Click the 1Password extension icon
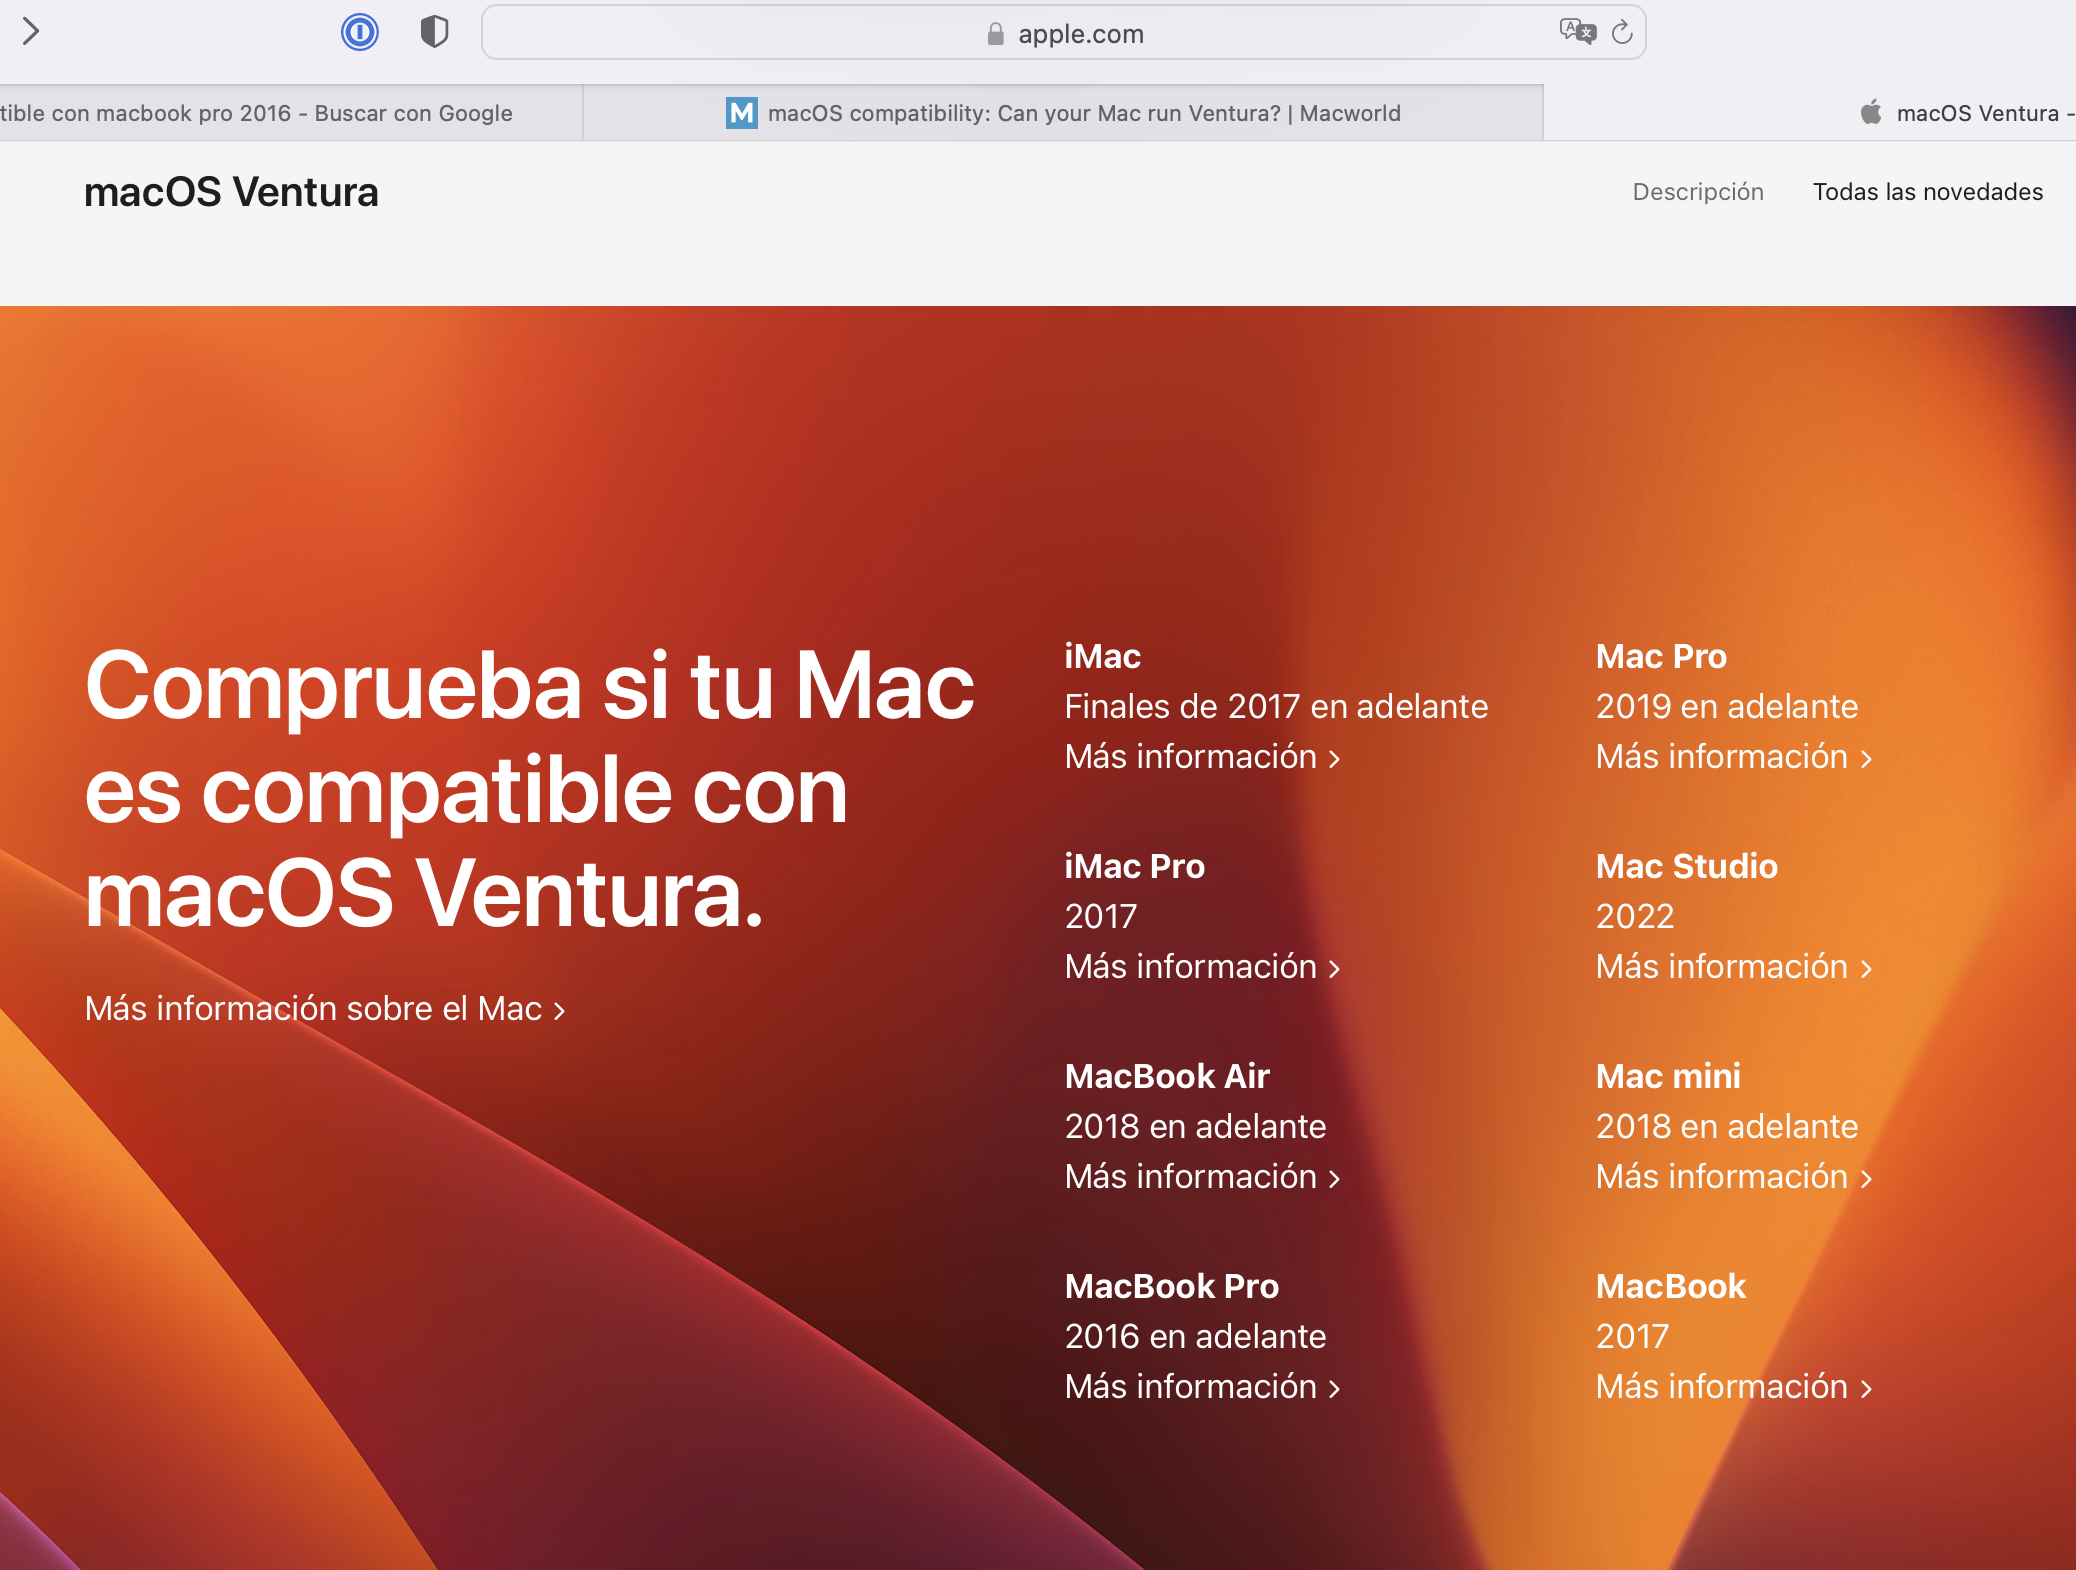This screenshot has width=2076, height=1570. click(360, 33)
